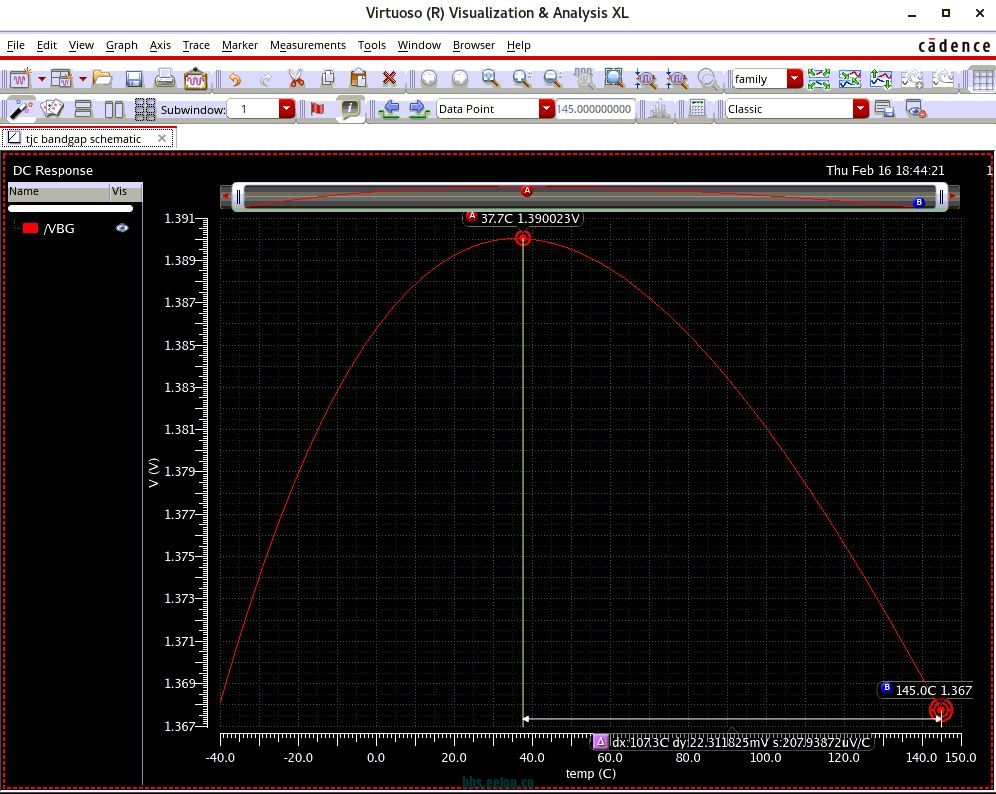Image resolution: width=996 pixels, height=794 pixels.
Task: Open the Axis menu
Action: click(x=160, y=45)
